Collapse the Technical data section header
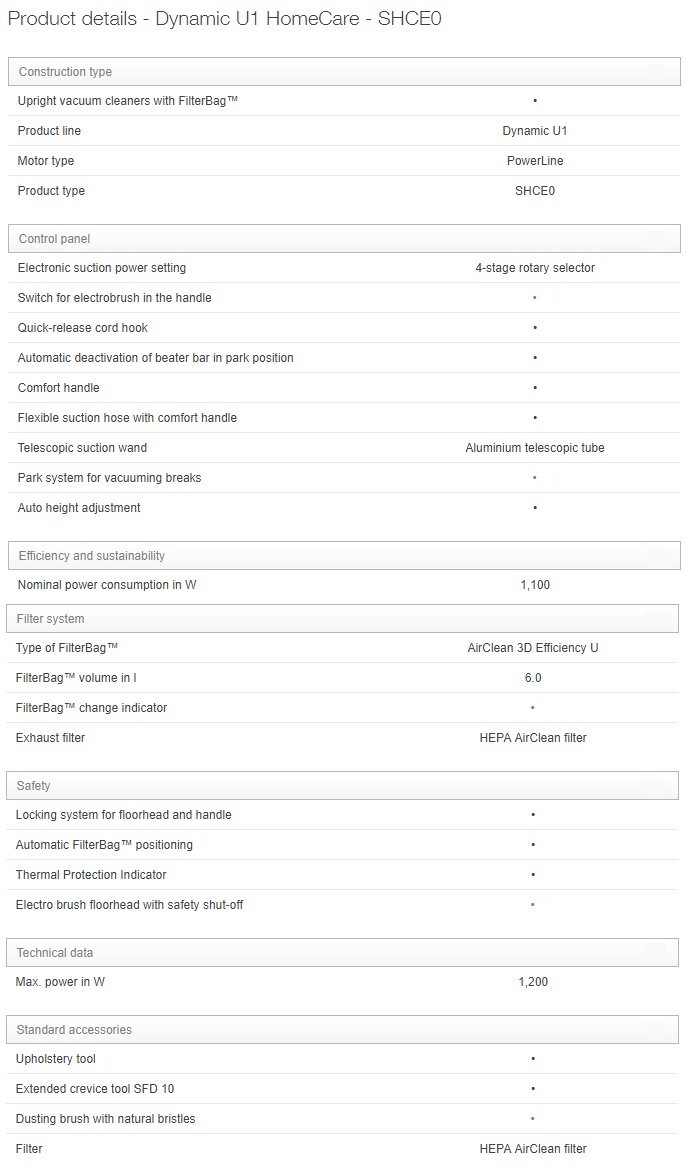 click(x=342, y=953)
